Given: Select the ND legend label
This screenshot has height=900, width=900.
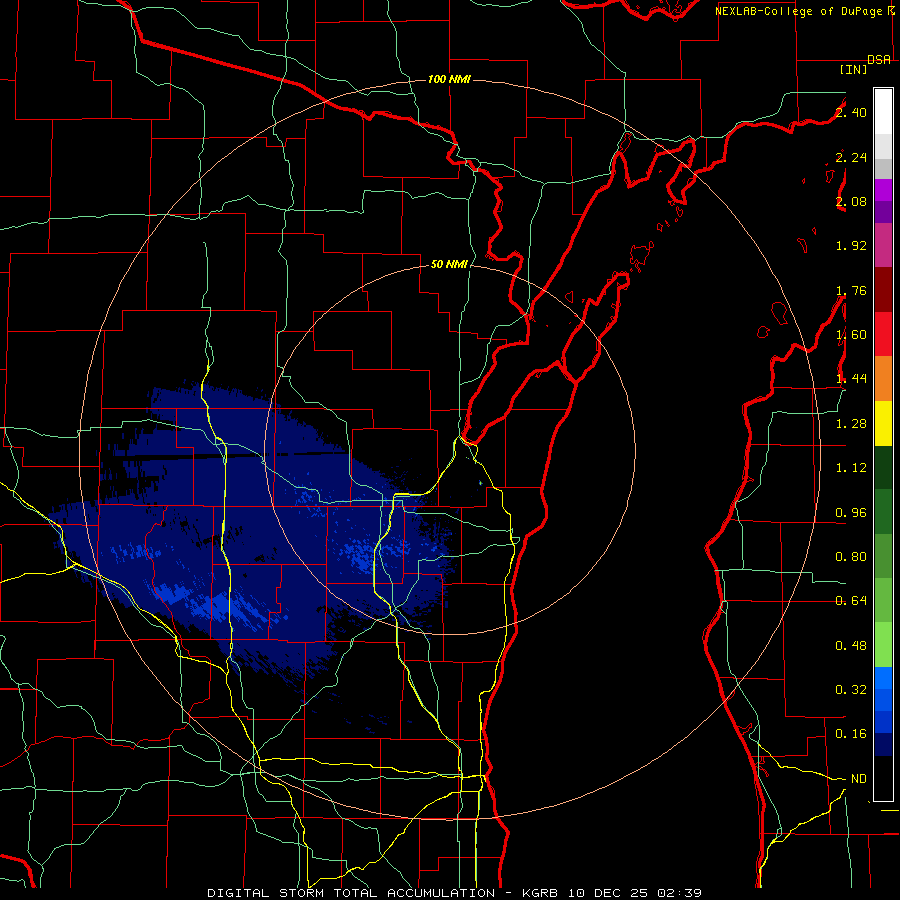Looking at the screenshot, I should (x=859, y=779).
